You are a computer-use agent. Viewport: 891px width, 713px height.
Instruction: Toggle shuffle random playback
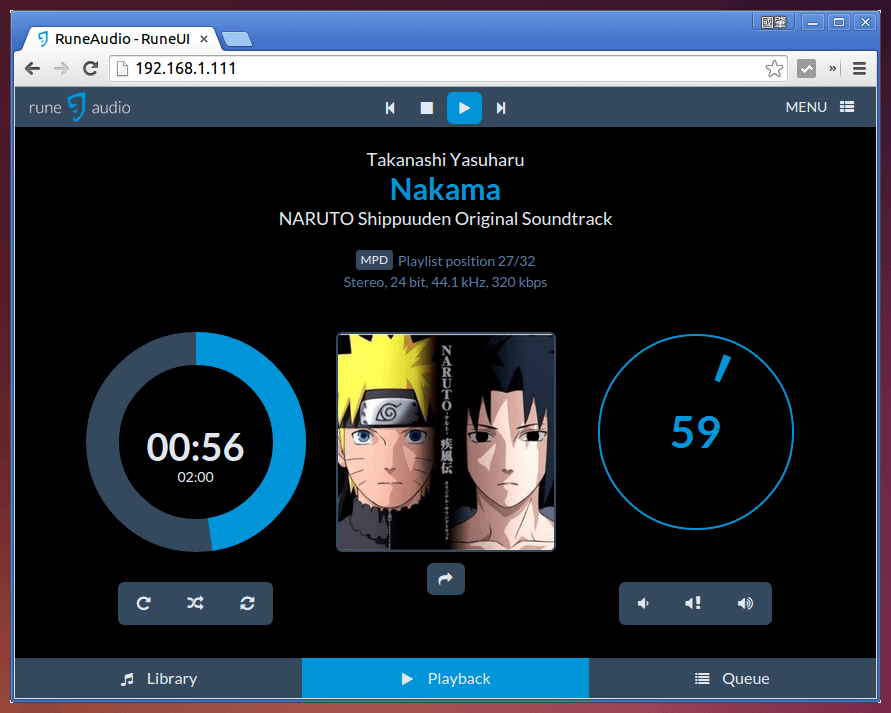pos(195,603)
